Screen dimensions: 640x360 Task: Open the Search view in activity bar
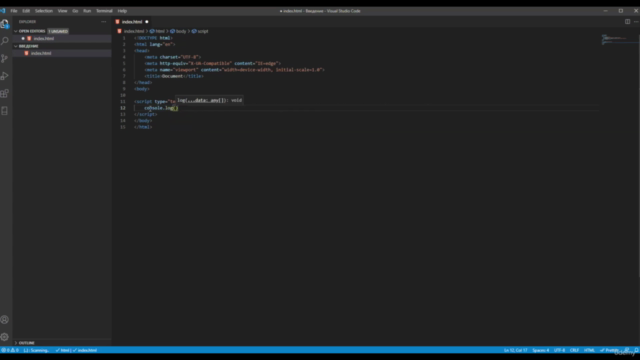[5, 41]
